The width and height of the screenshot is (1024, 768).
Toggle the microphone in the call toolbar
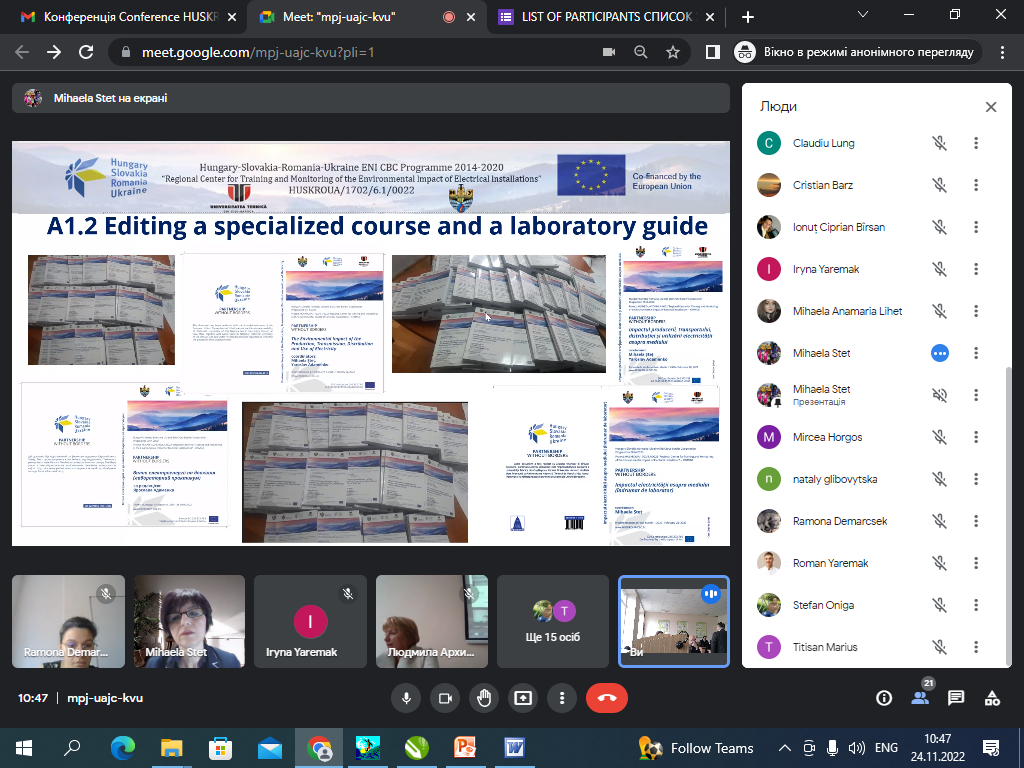point(406,698)
